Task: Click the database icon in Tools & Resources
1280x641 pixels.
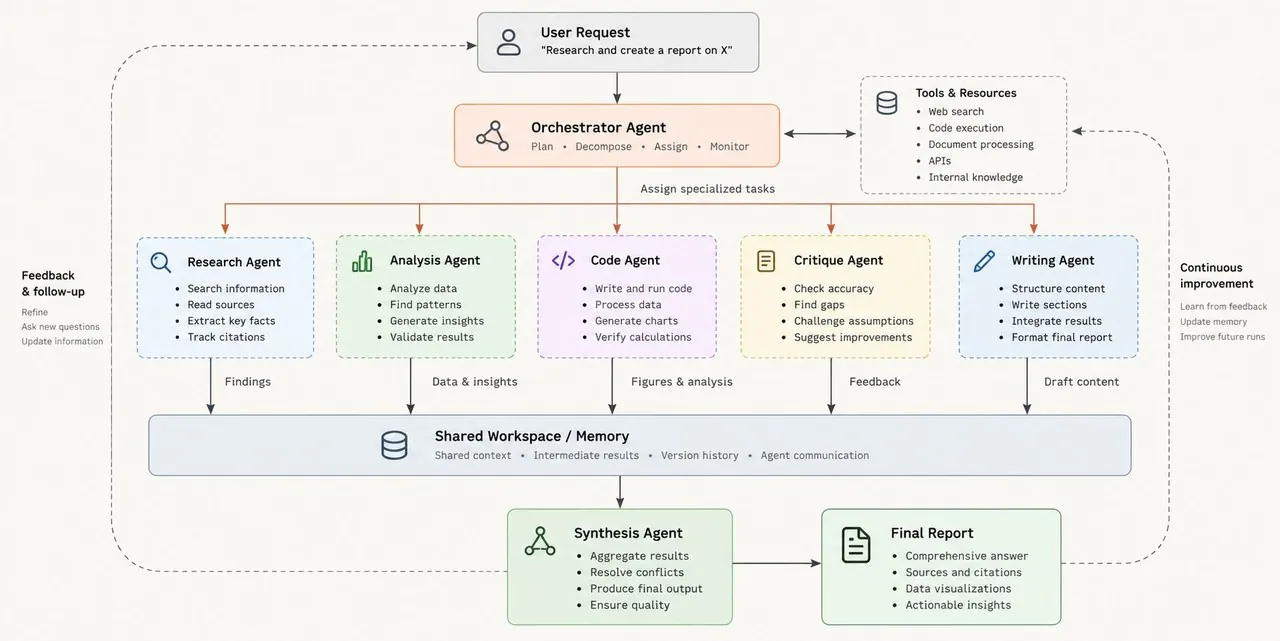Action: pos(887,103)
